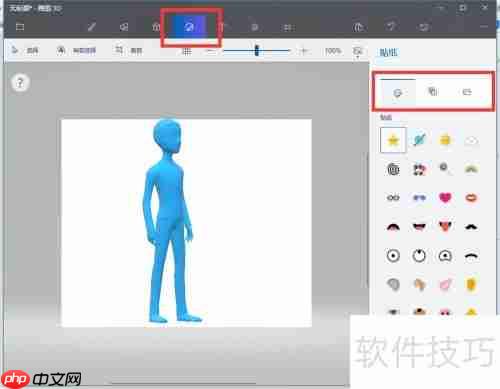
Task: Open the main menu folder icon
Action: pos(20,27)
